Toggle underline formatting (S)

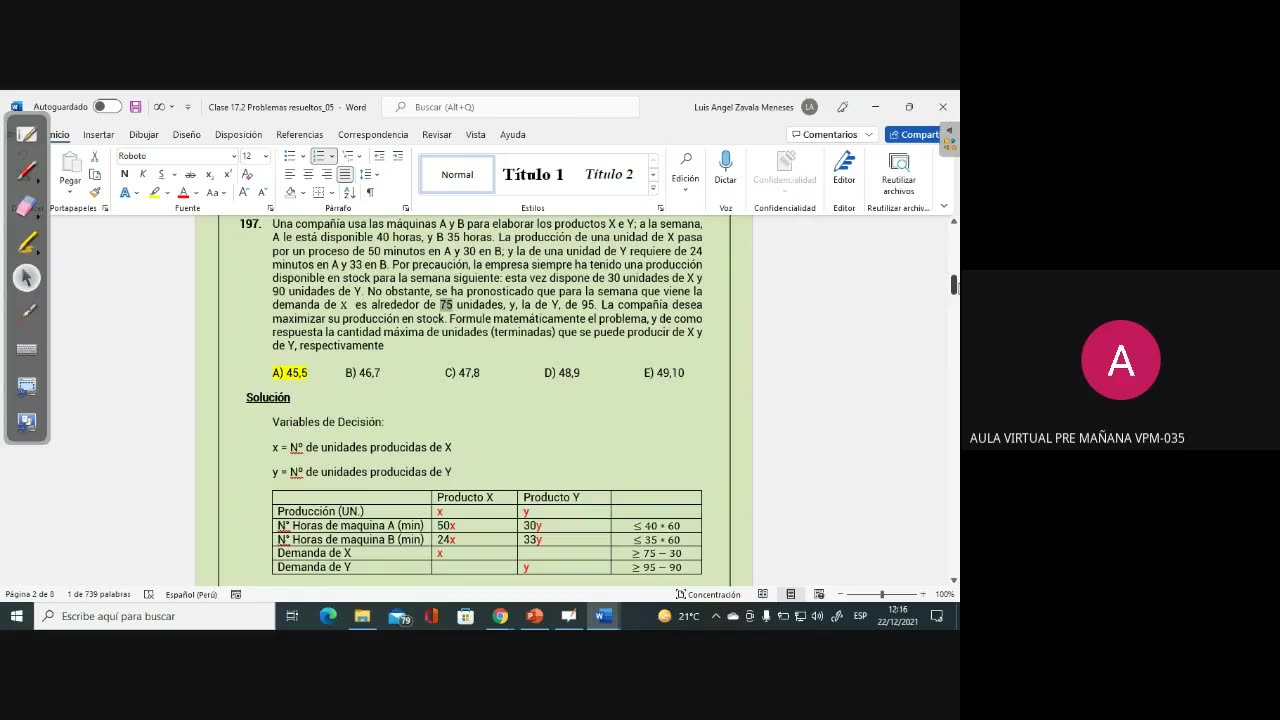[x=160, y=174]
